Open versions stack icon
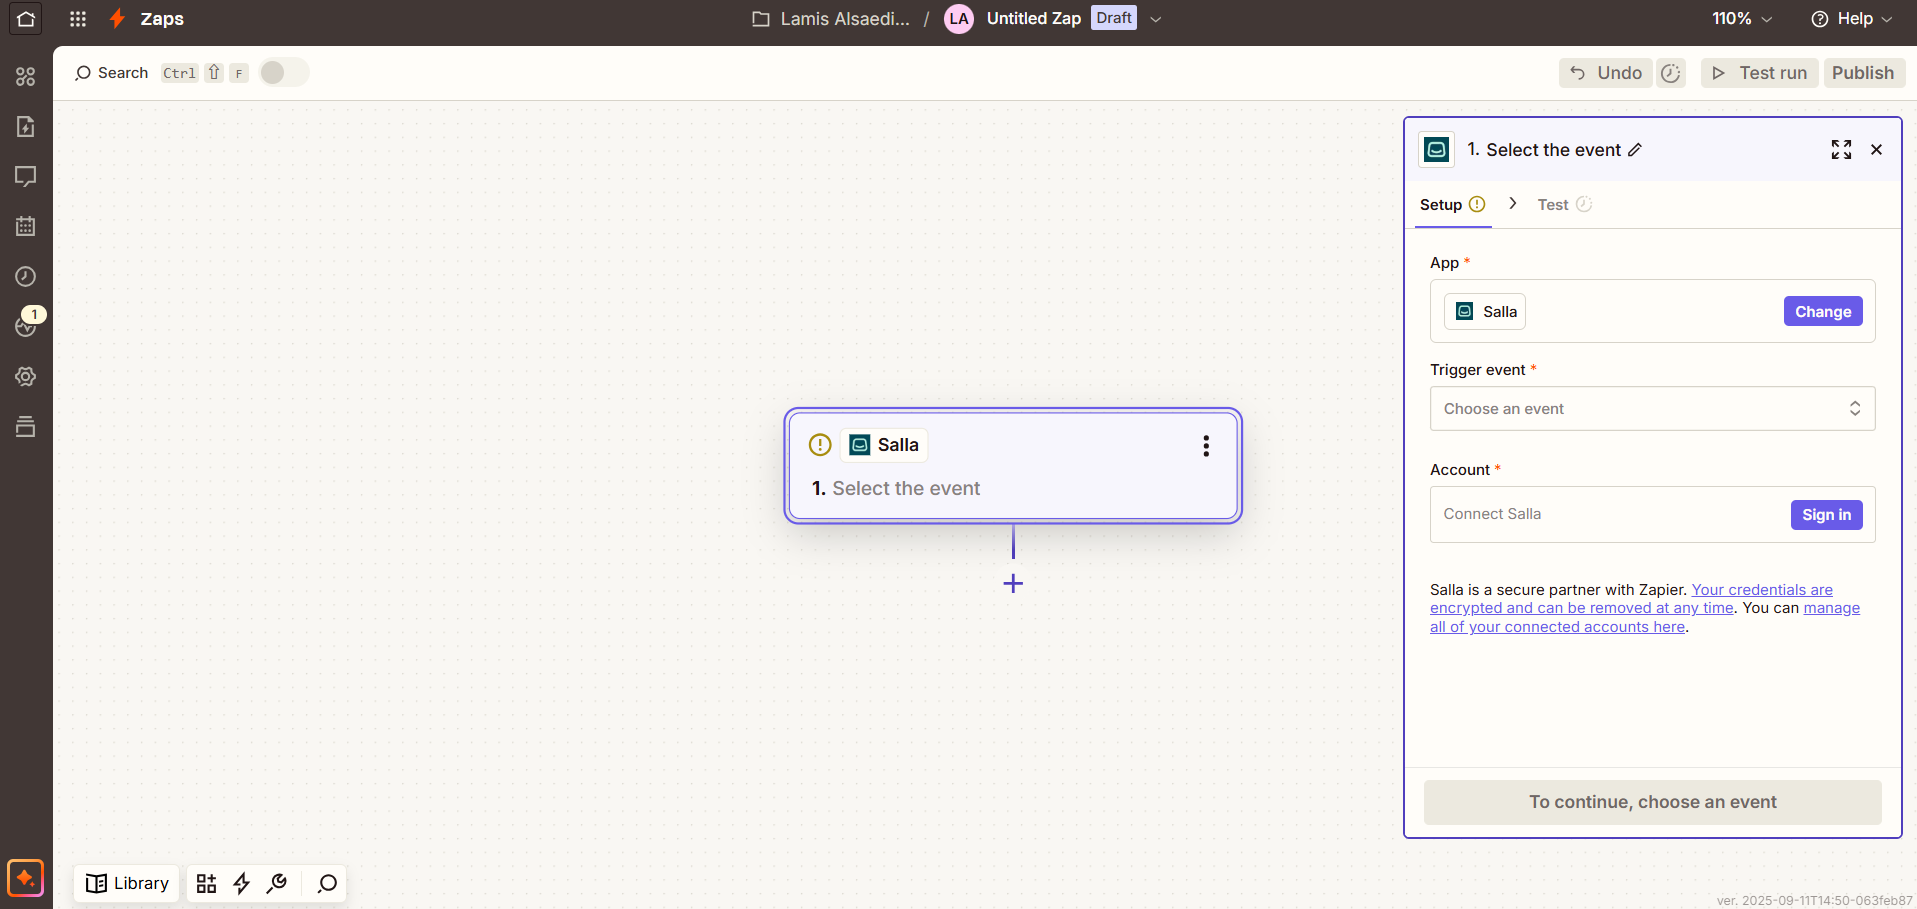 tap(26, 427)
